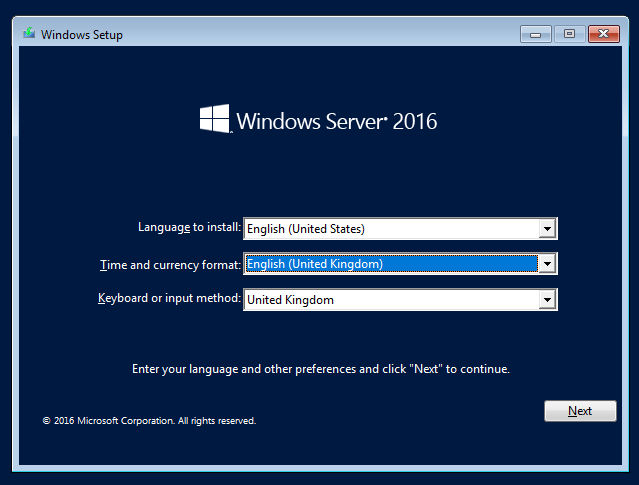The width and height of the screenshot is (639, 485).
Task: Expand the Keyboard or input method dropdown arrow
Action: [x=546, y=299]
